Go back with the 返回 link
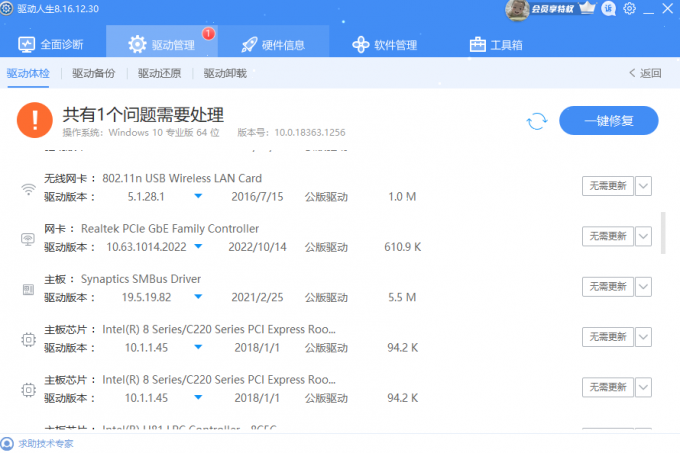This screenshot has height=453, width=680. (645, 73)
